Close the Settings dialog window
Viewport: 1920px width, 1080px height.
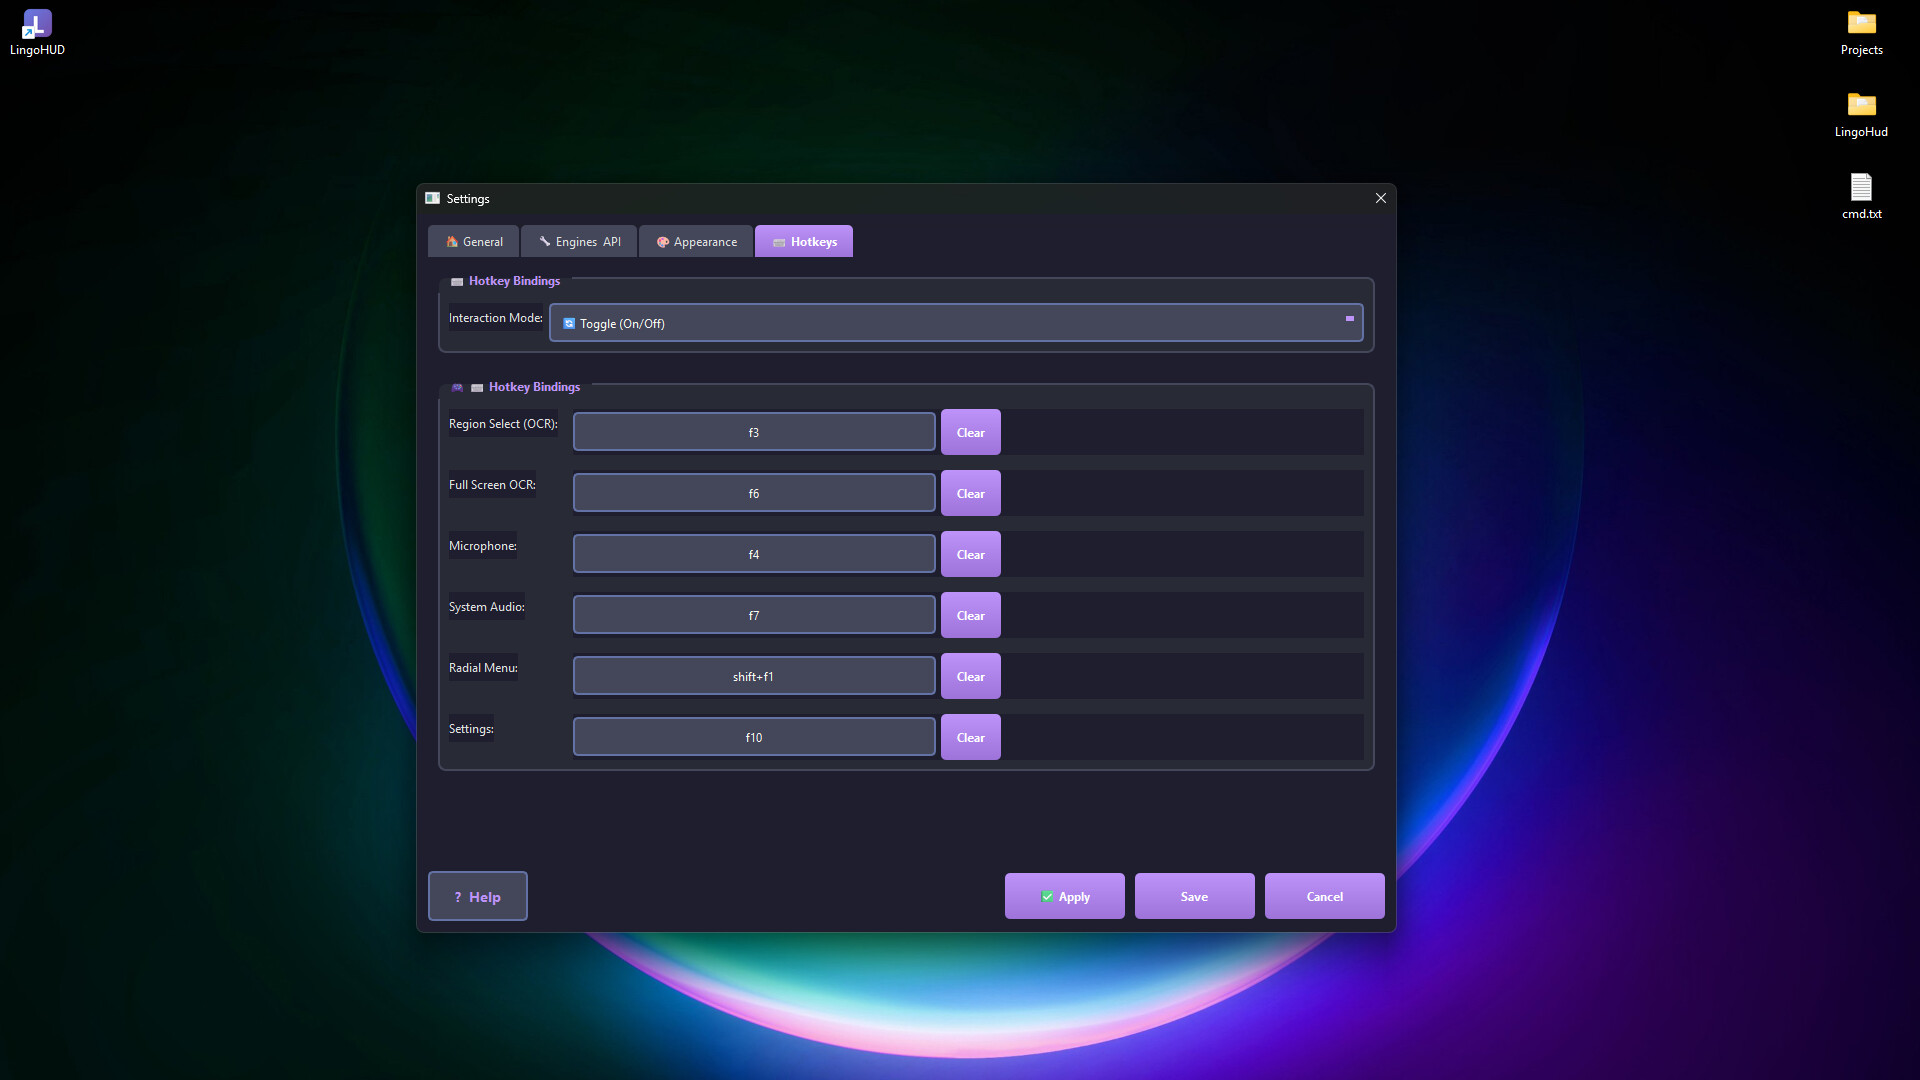point(1380,198)
